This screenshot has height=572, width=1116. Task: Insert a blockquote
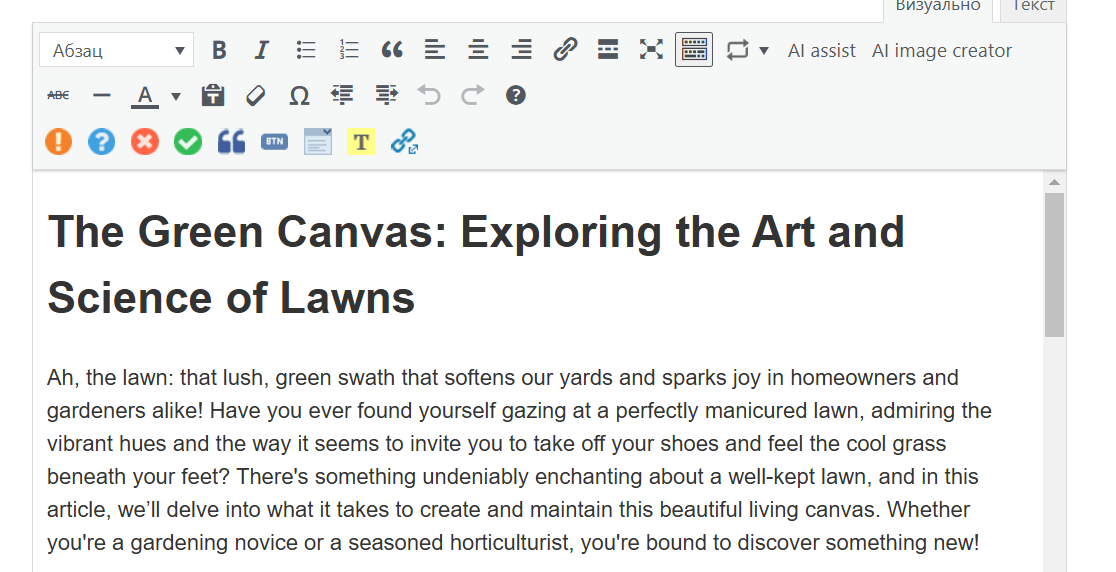click(392, 50)
